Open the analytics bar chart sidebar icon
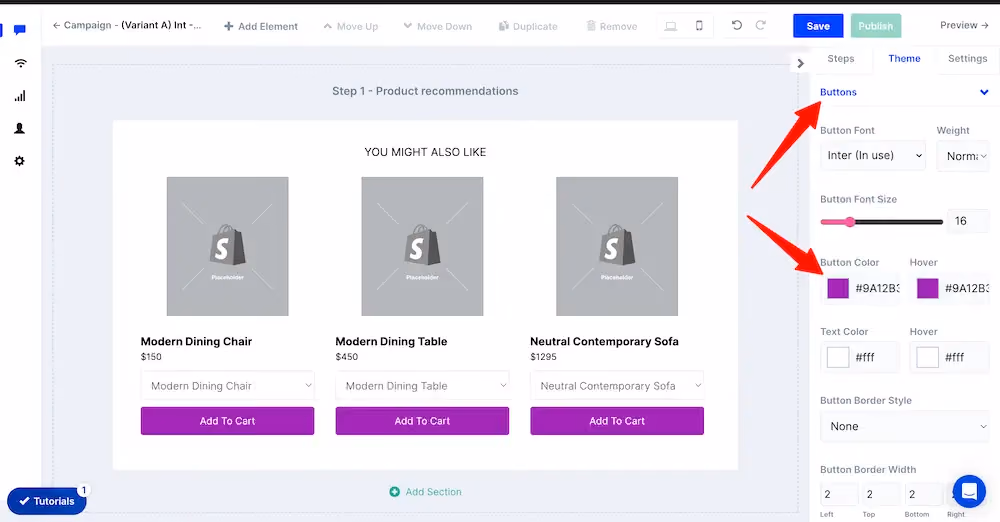Screen dimensions: 1000x522 click(x=20, y=96)
